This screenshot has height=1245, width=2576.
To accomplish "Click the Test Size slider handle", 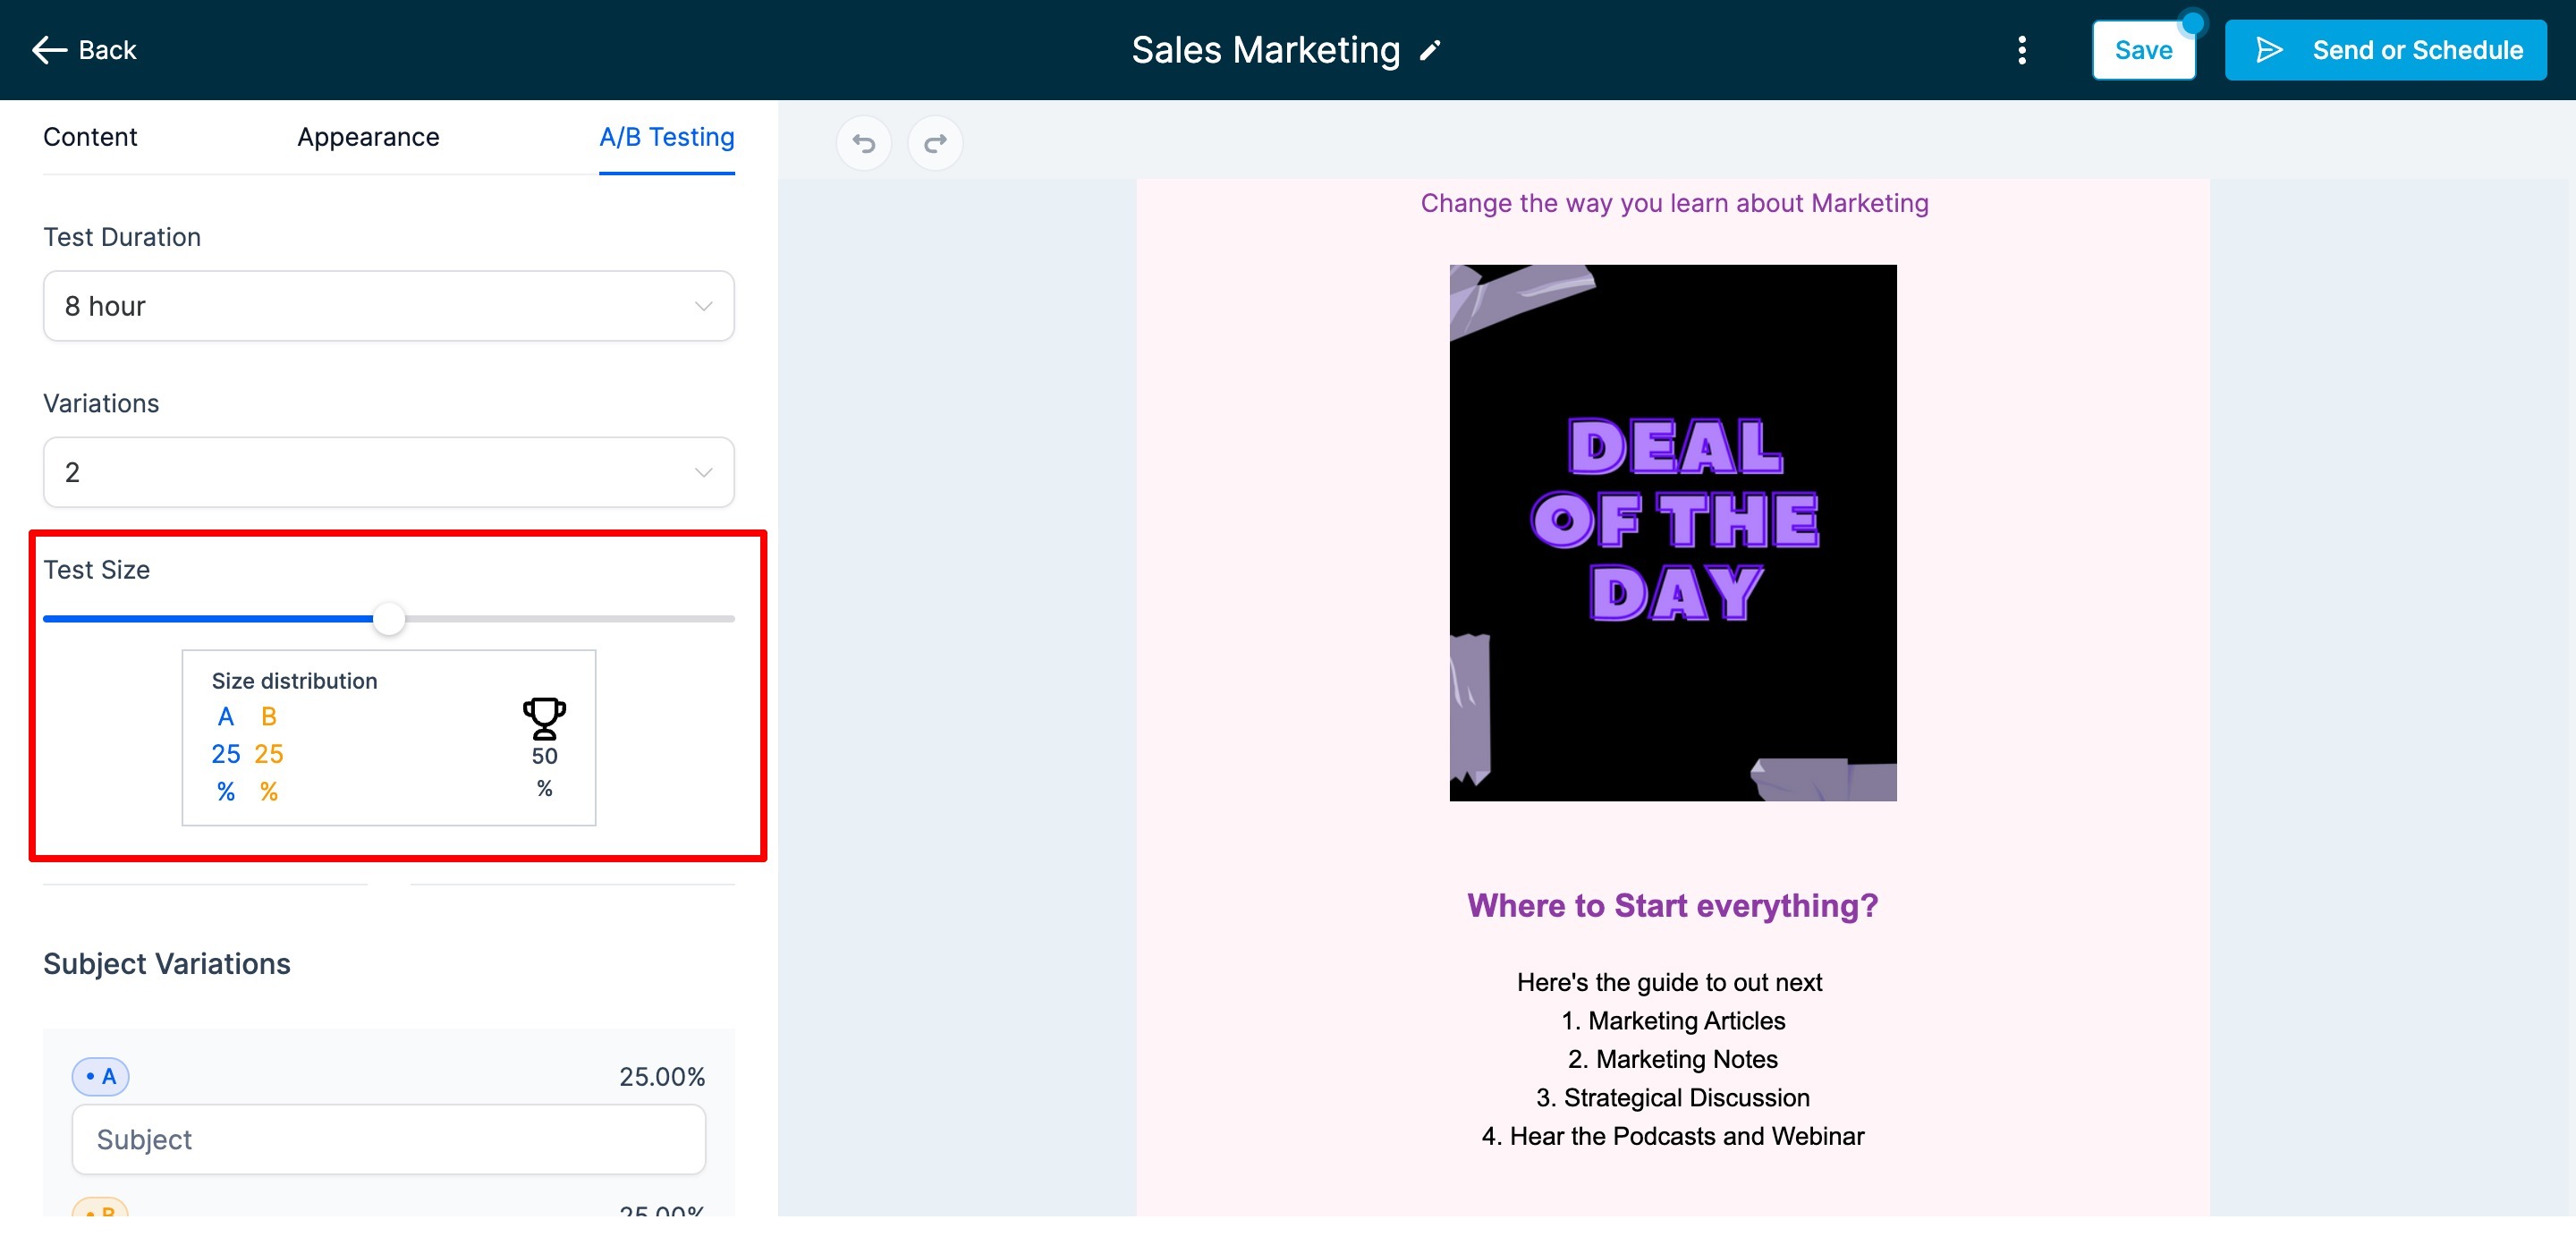I will 388,619.
